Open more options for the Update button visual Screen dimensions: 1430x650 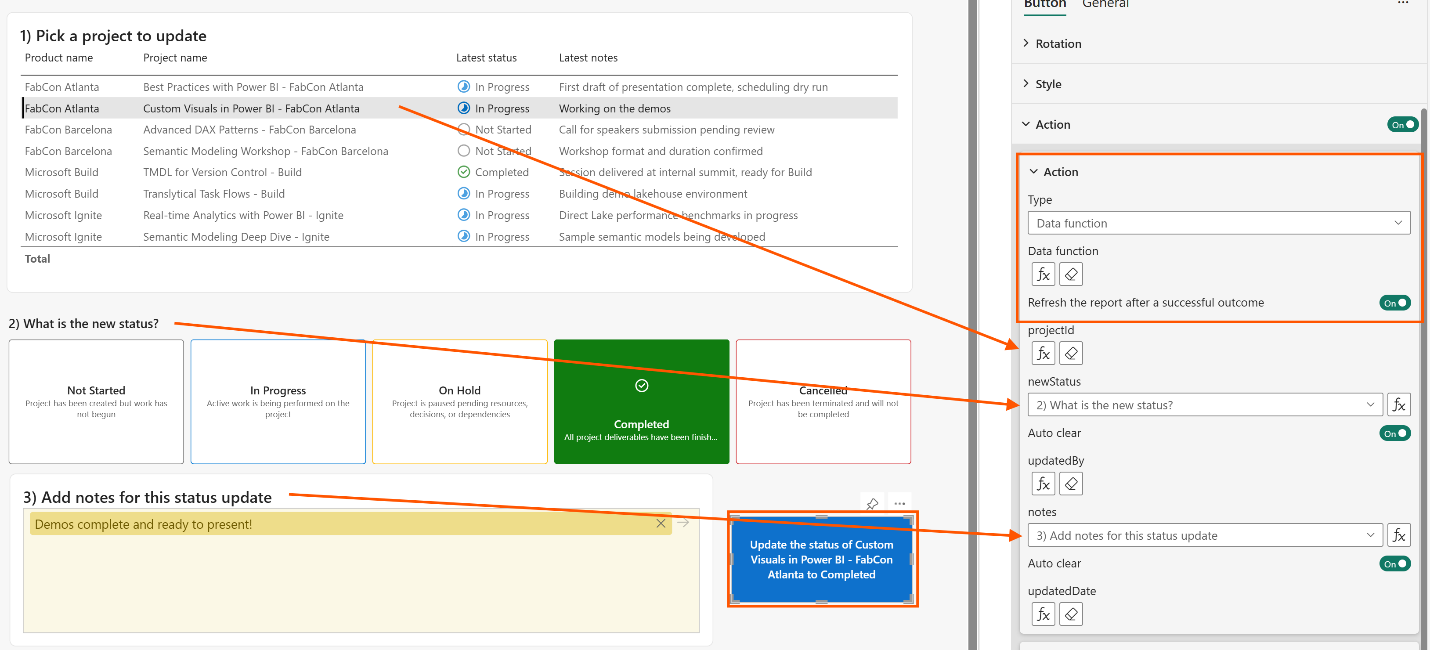point(899,504)
